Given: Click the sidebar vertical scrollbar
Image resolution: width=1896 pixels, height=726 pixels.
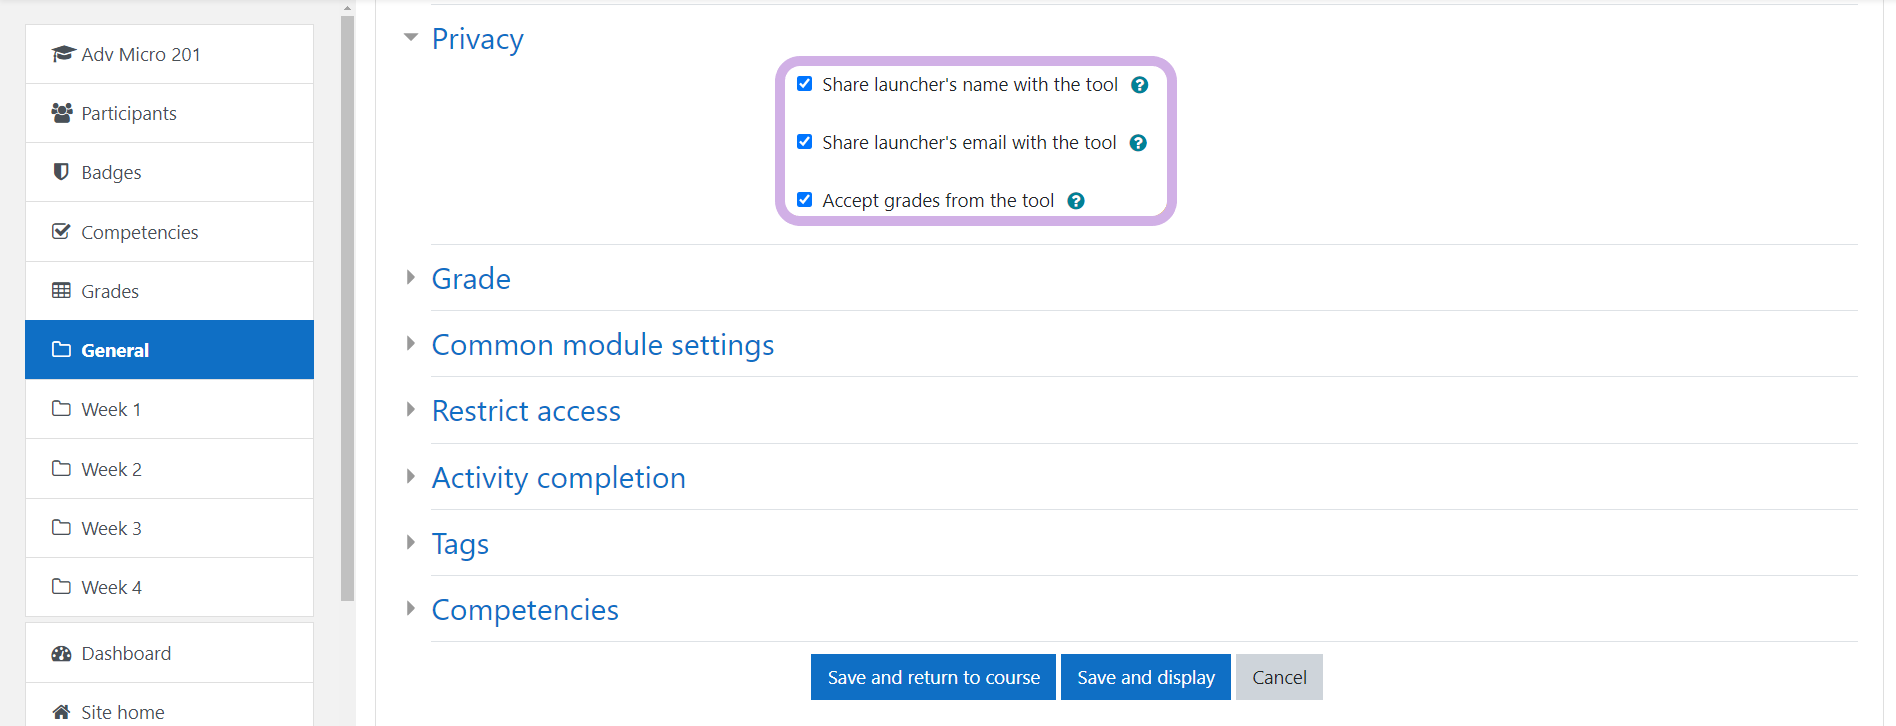Looking at the screenshot, I should point(347,300).
